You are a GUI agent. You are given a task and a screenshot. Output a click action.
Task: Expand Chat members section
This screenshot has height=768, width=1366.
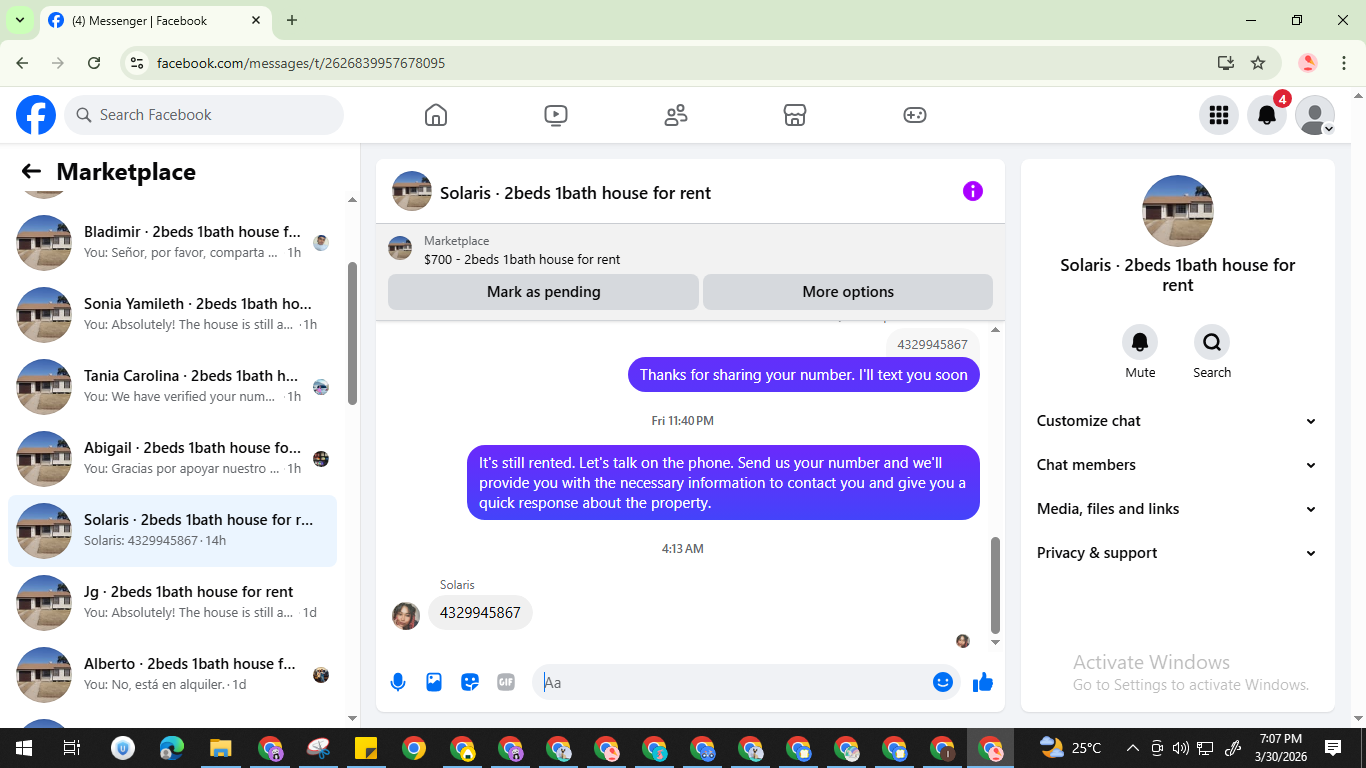[x=1177, y=465]
